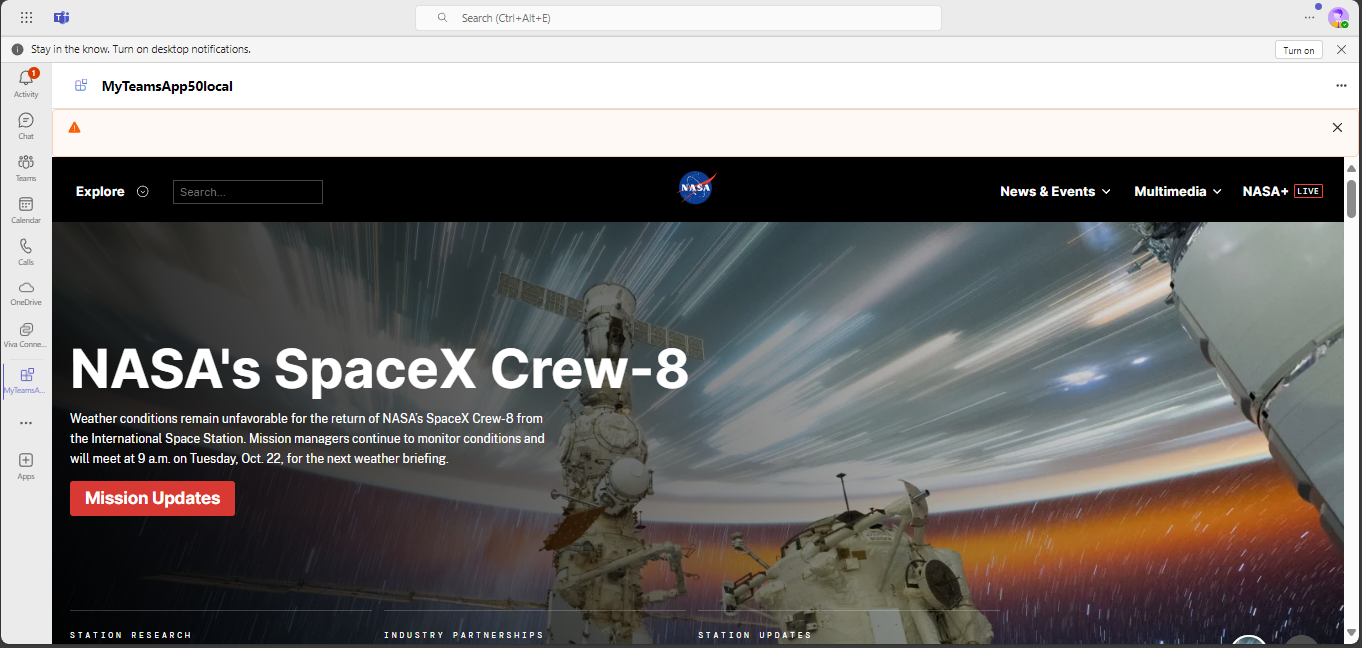The width and height of the screenshot is (1362, 648).
Task: Click the Microsoft Teams logo icon
Action: pyautogui.click(x=61, y=18)
